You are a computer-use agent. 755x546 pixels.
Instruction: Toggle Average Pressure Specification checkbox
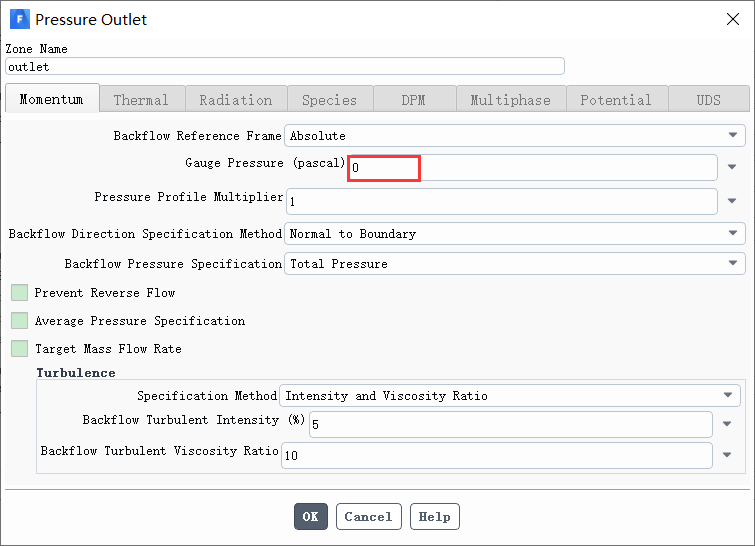19,320
